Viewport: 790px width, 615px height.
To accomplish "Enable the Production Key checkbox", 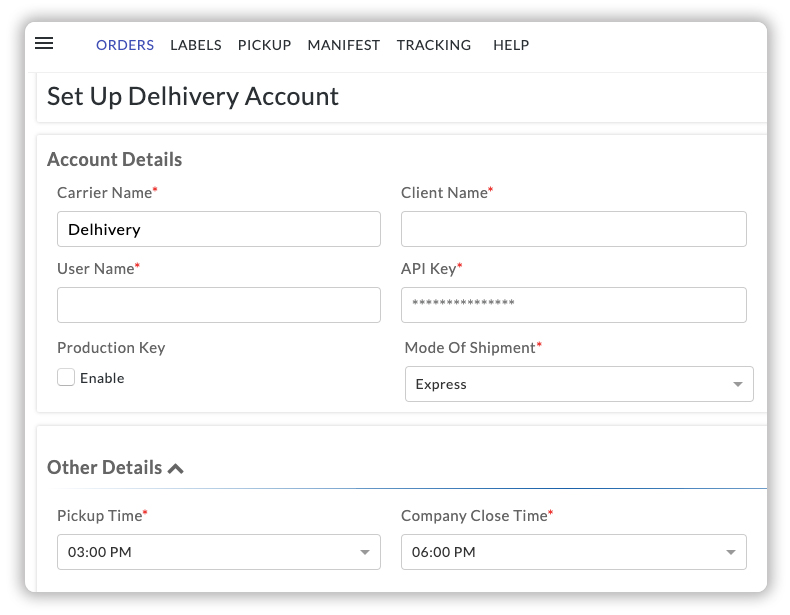I will click(66, 377).
